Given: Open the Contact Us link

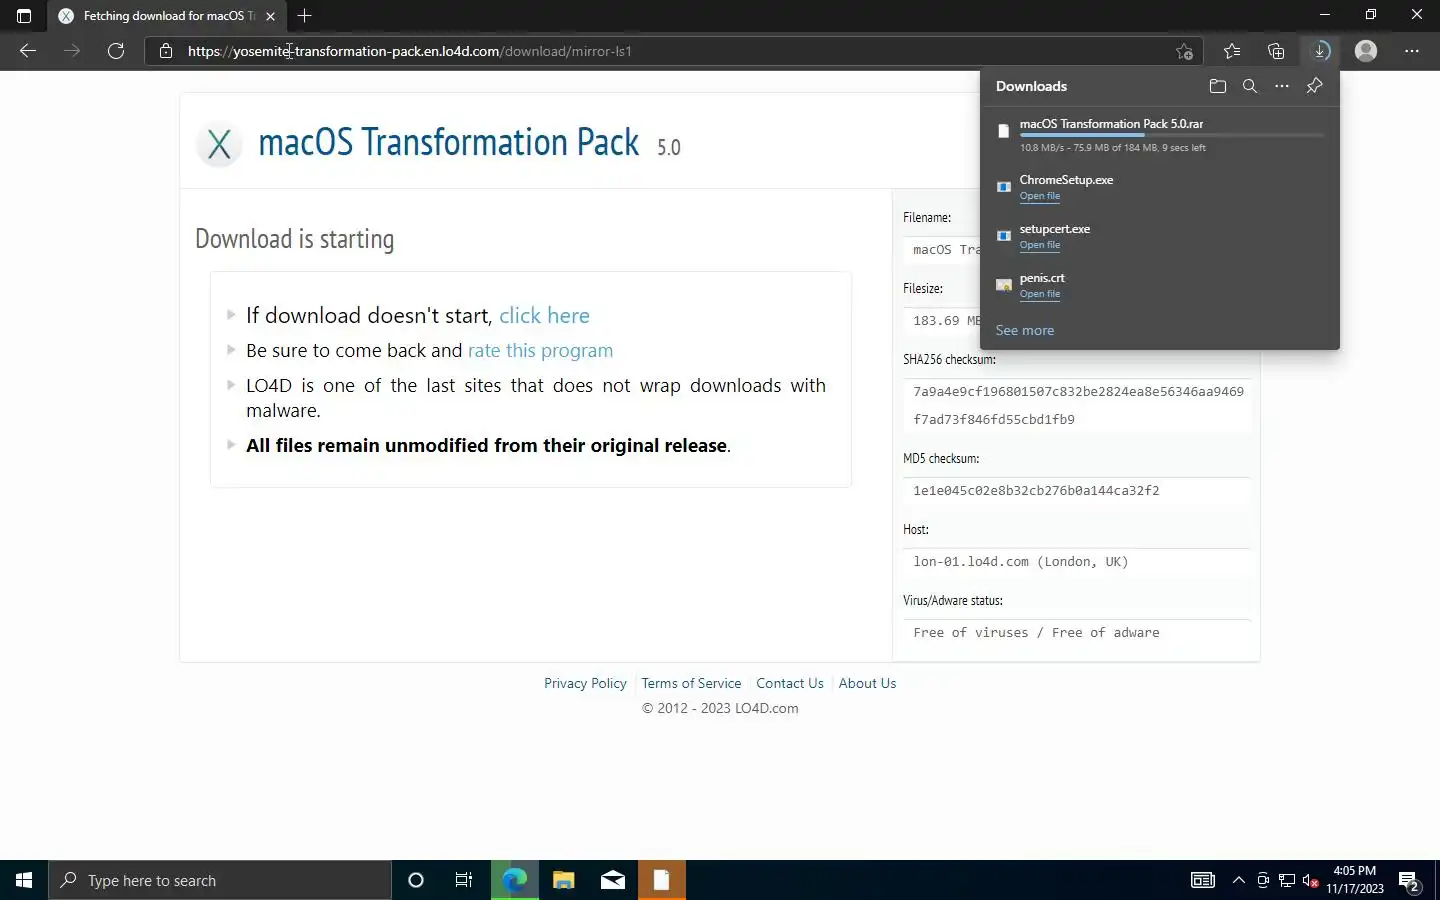Looking at the screenshot, I should (x=790, y=683).
